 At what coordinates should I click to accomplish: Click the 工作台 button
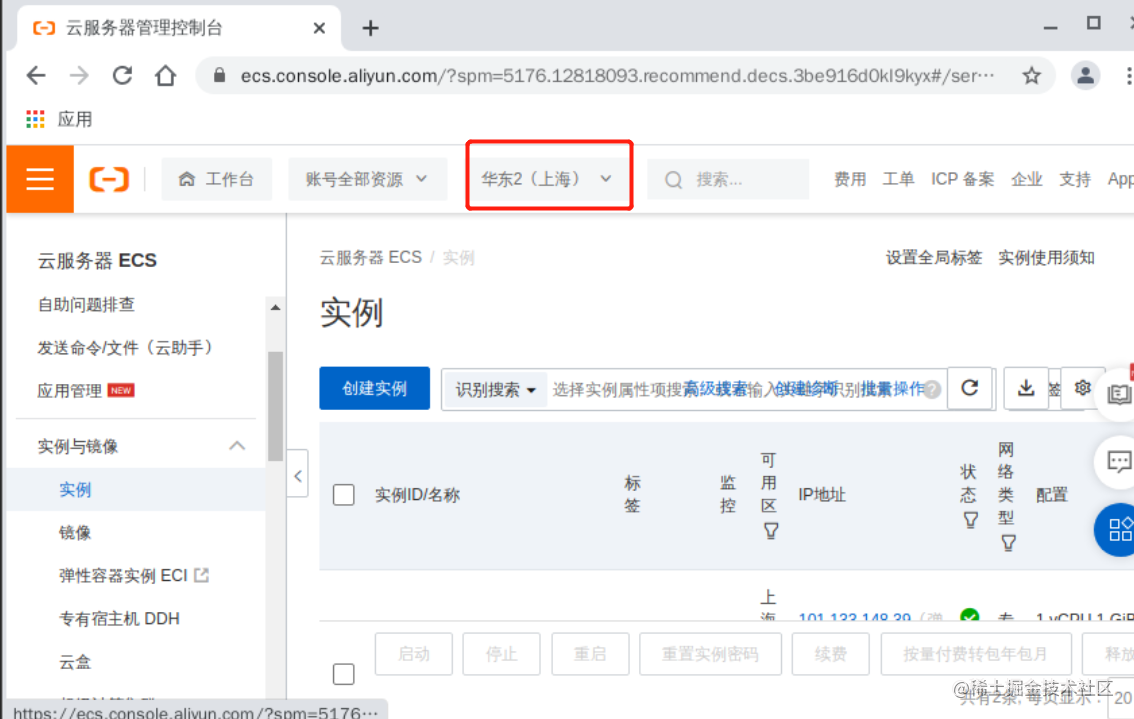(216, 179)
